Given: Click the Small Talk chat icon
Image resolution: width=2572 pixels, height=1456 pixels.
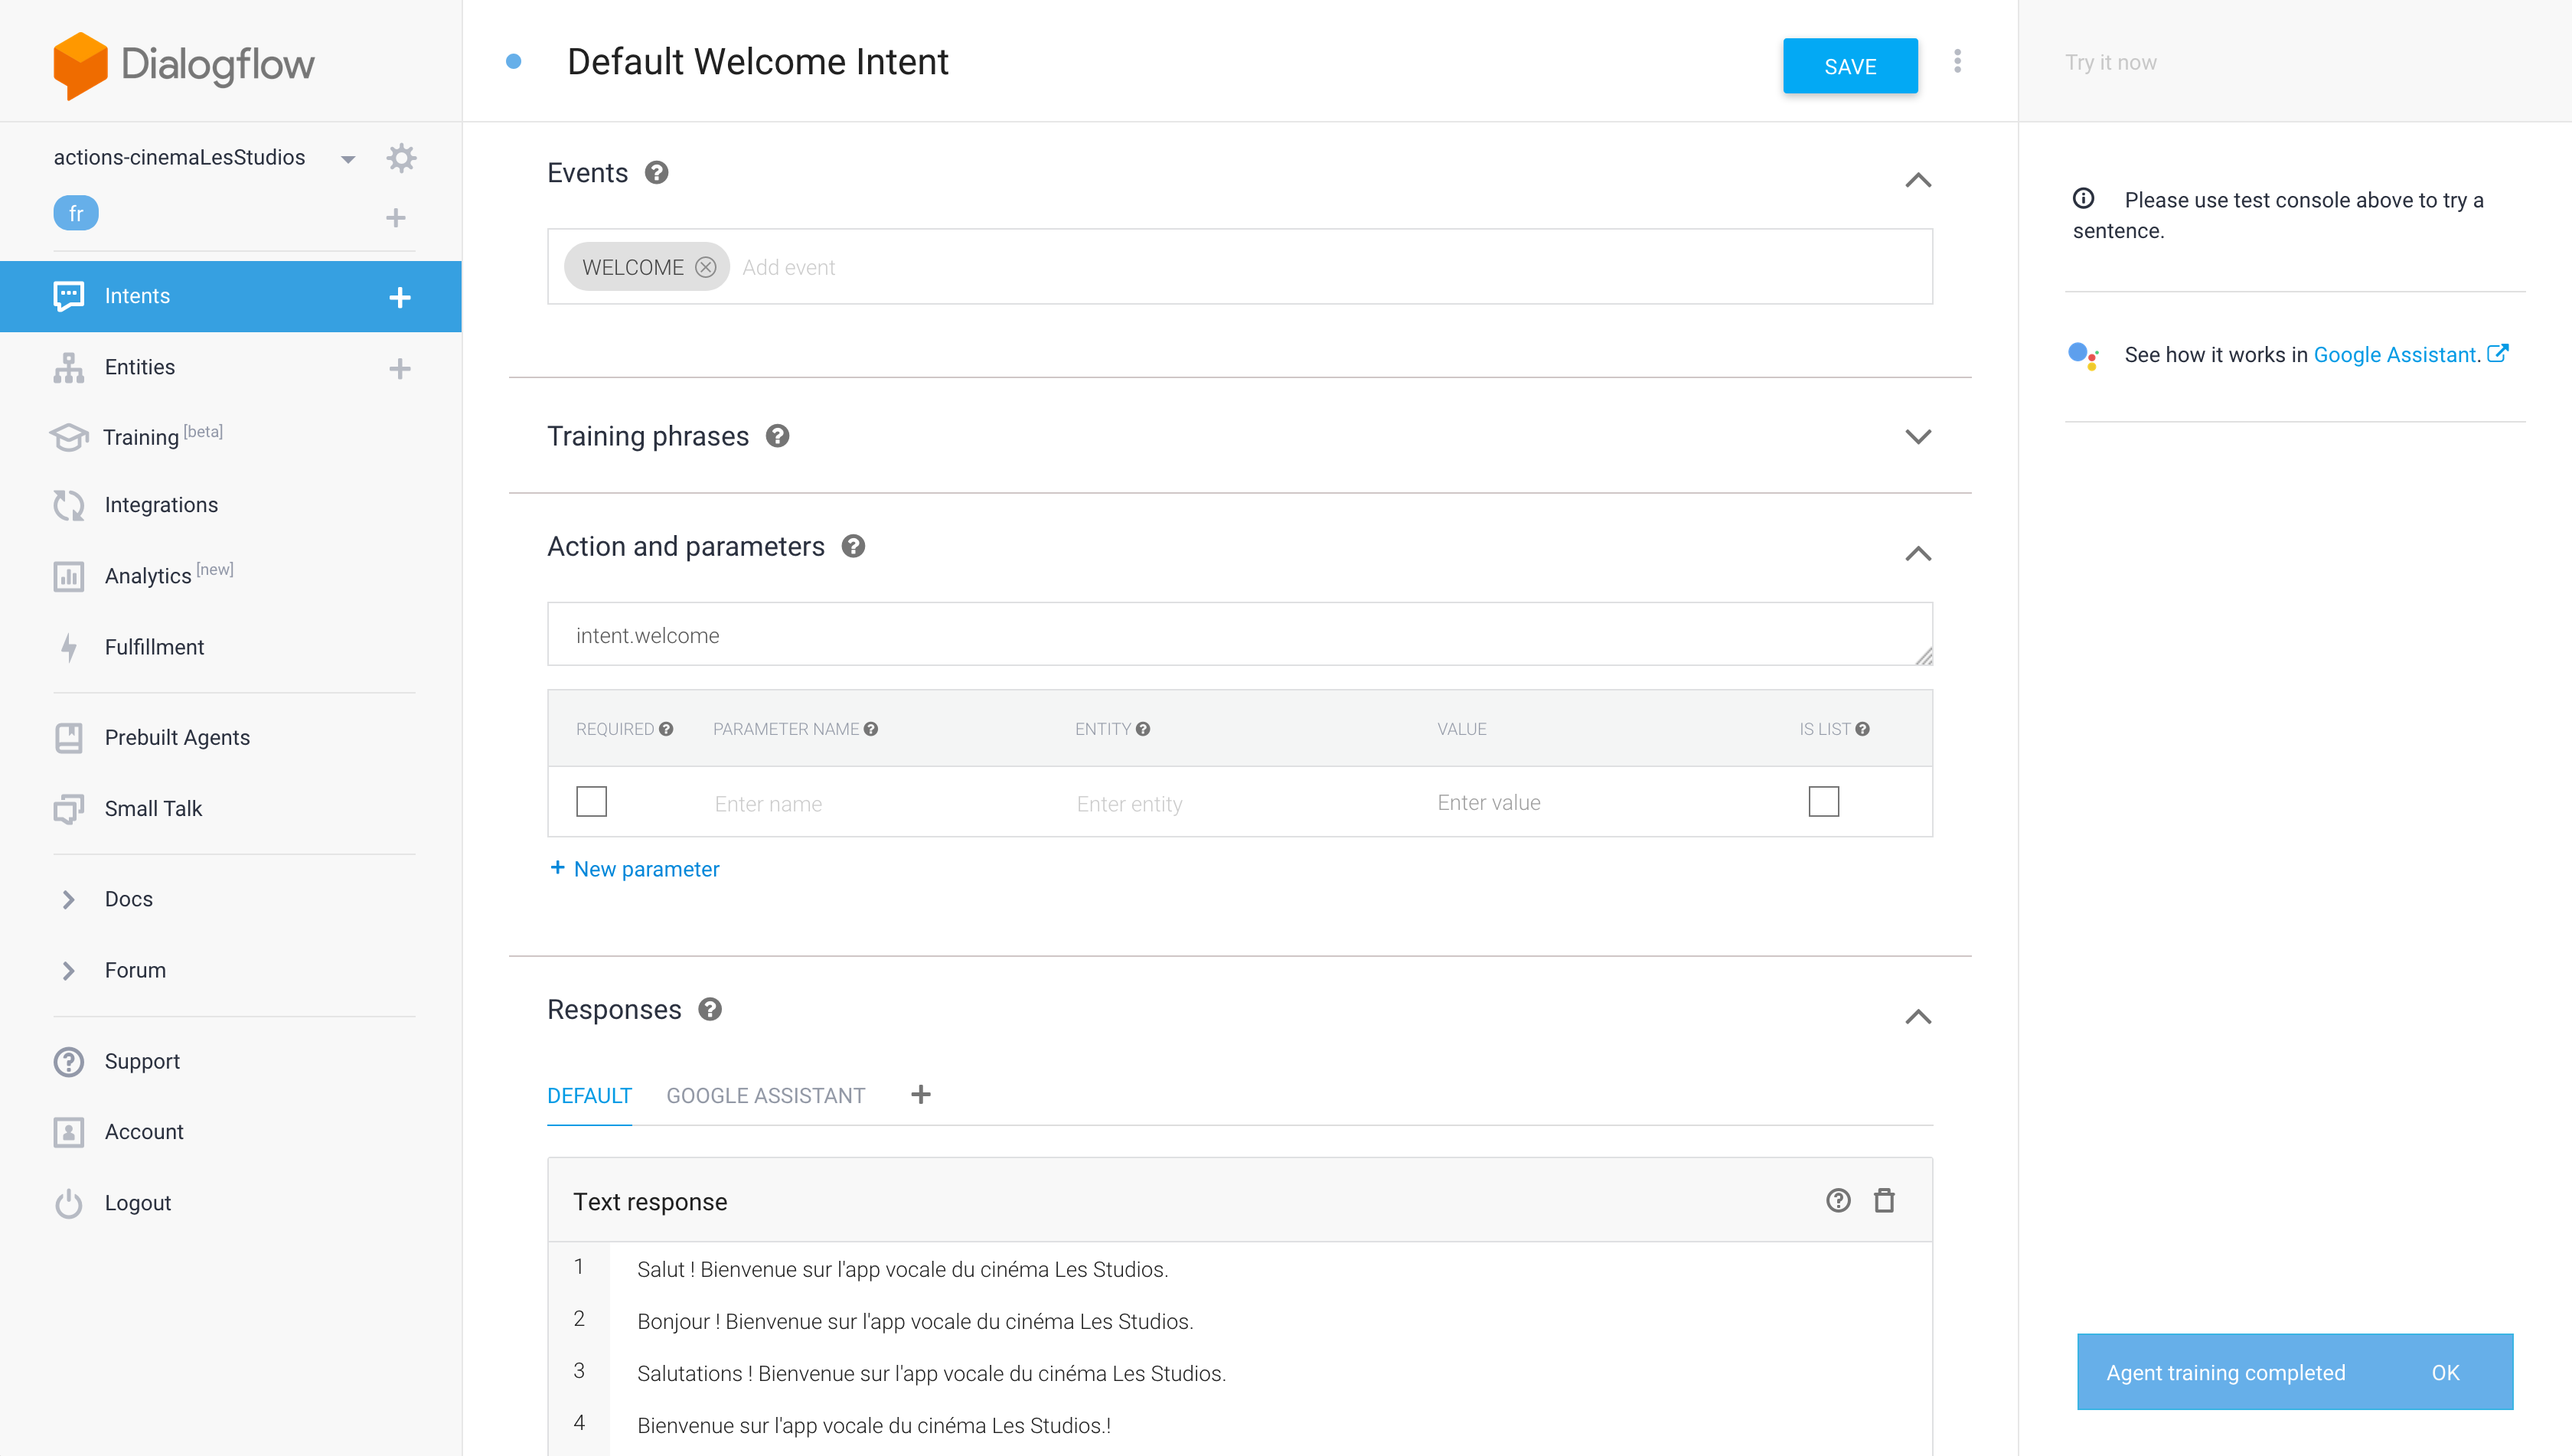Looking at the screenshot, I should pos(69,808).
